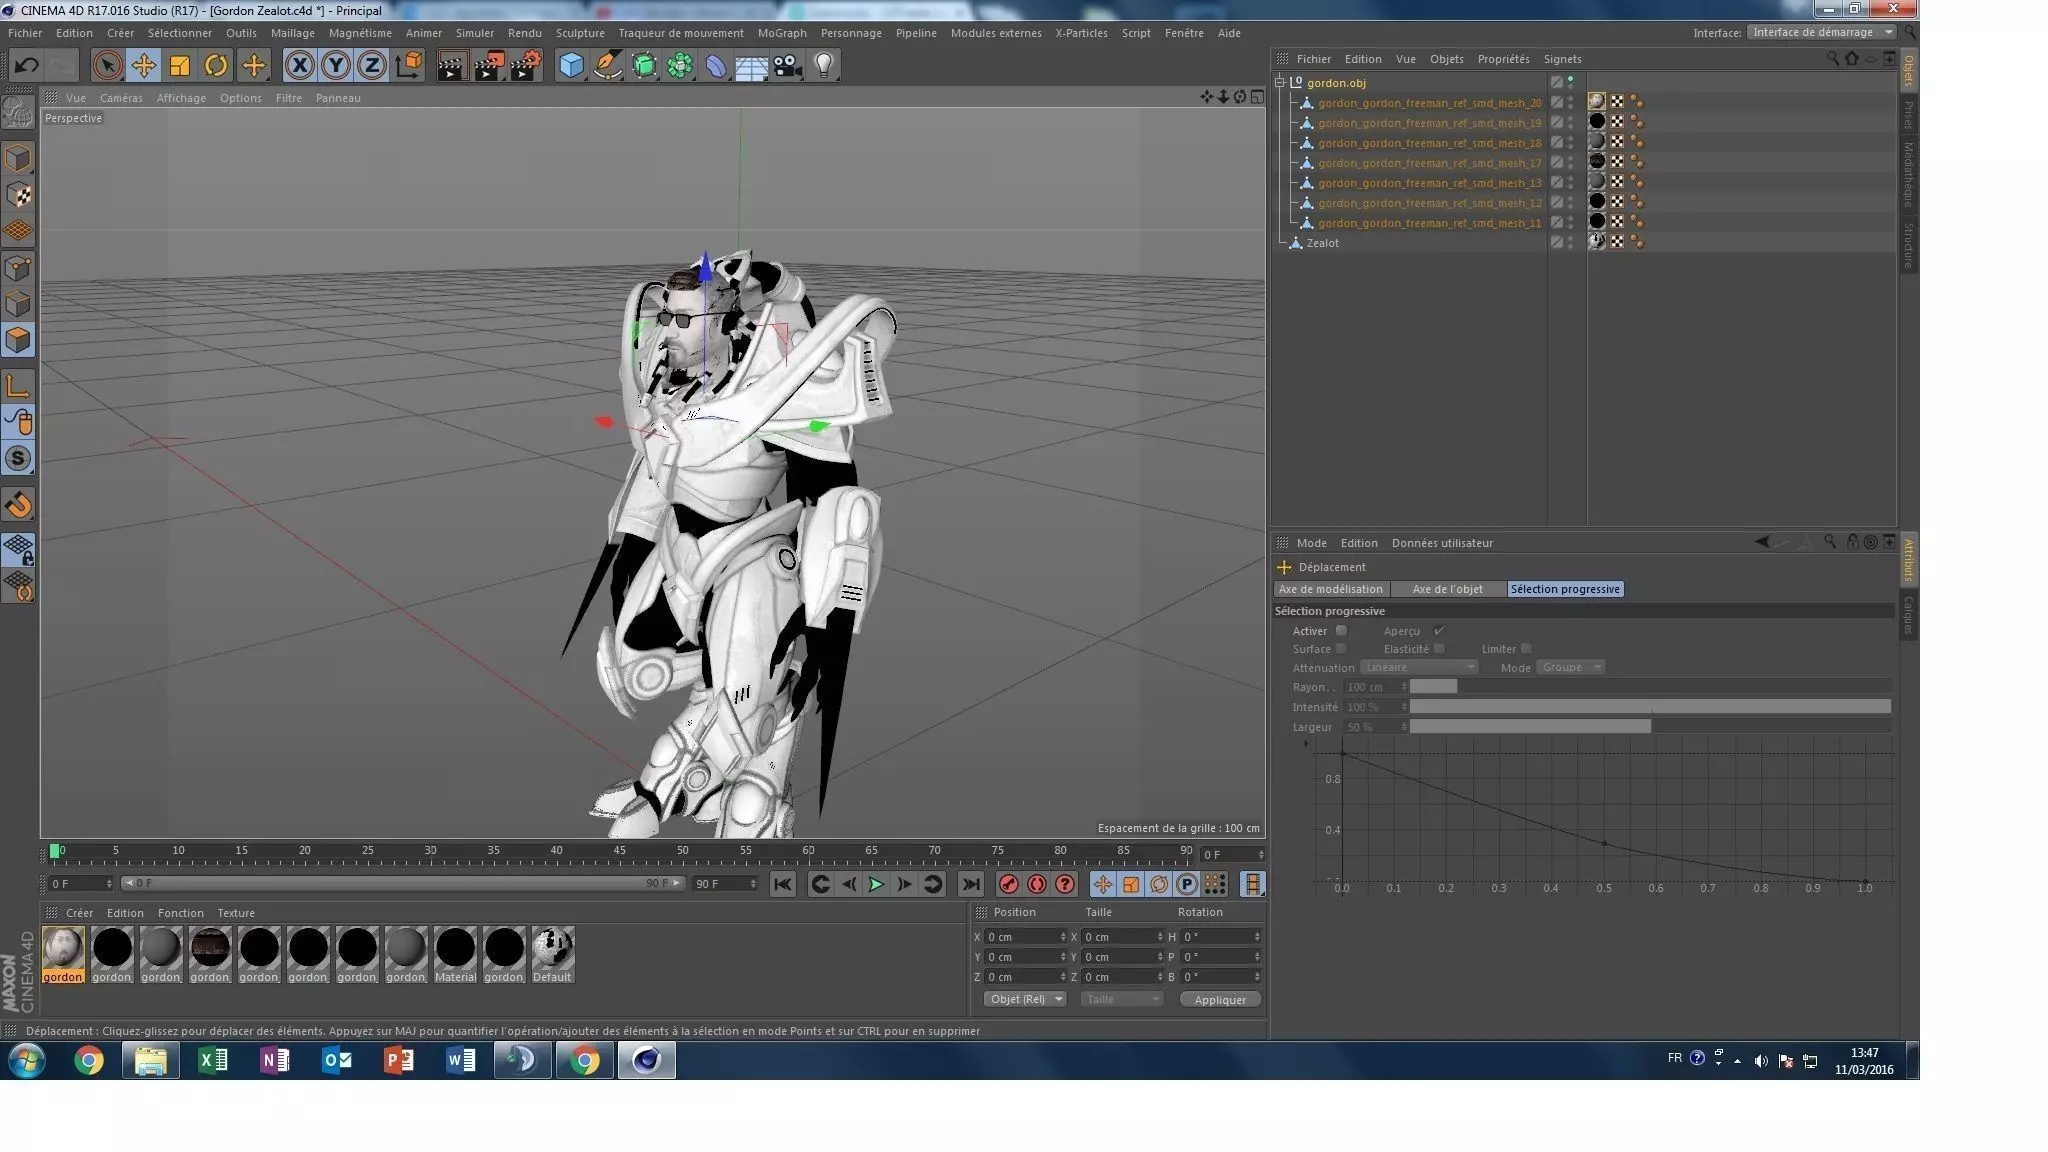Toggle the X axis lock

299,66
